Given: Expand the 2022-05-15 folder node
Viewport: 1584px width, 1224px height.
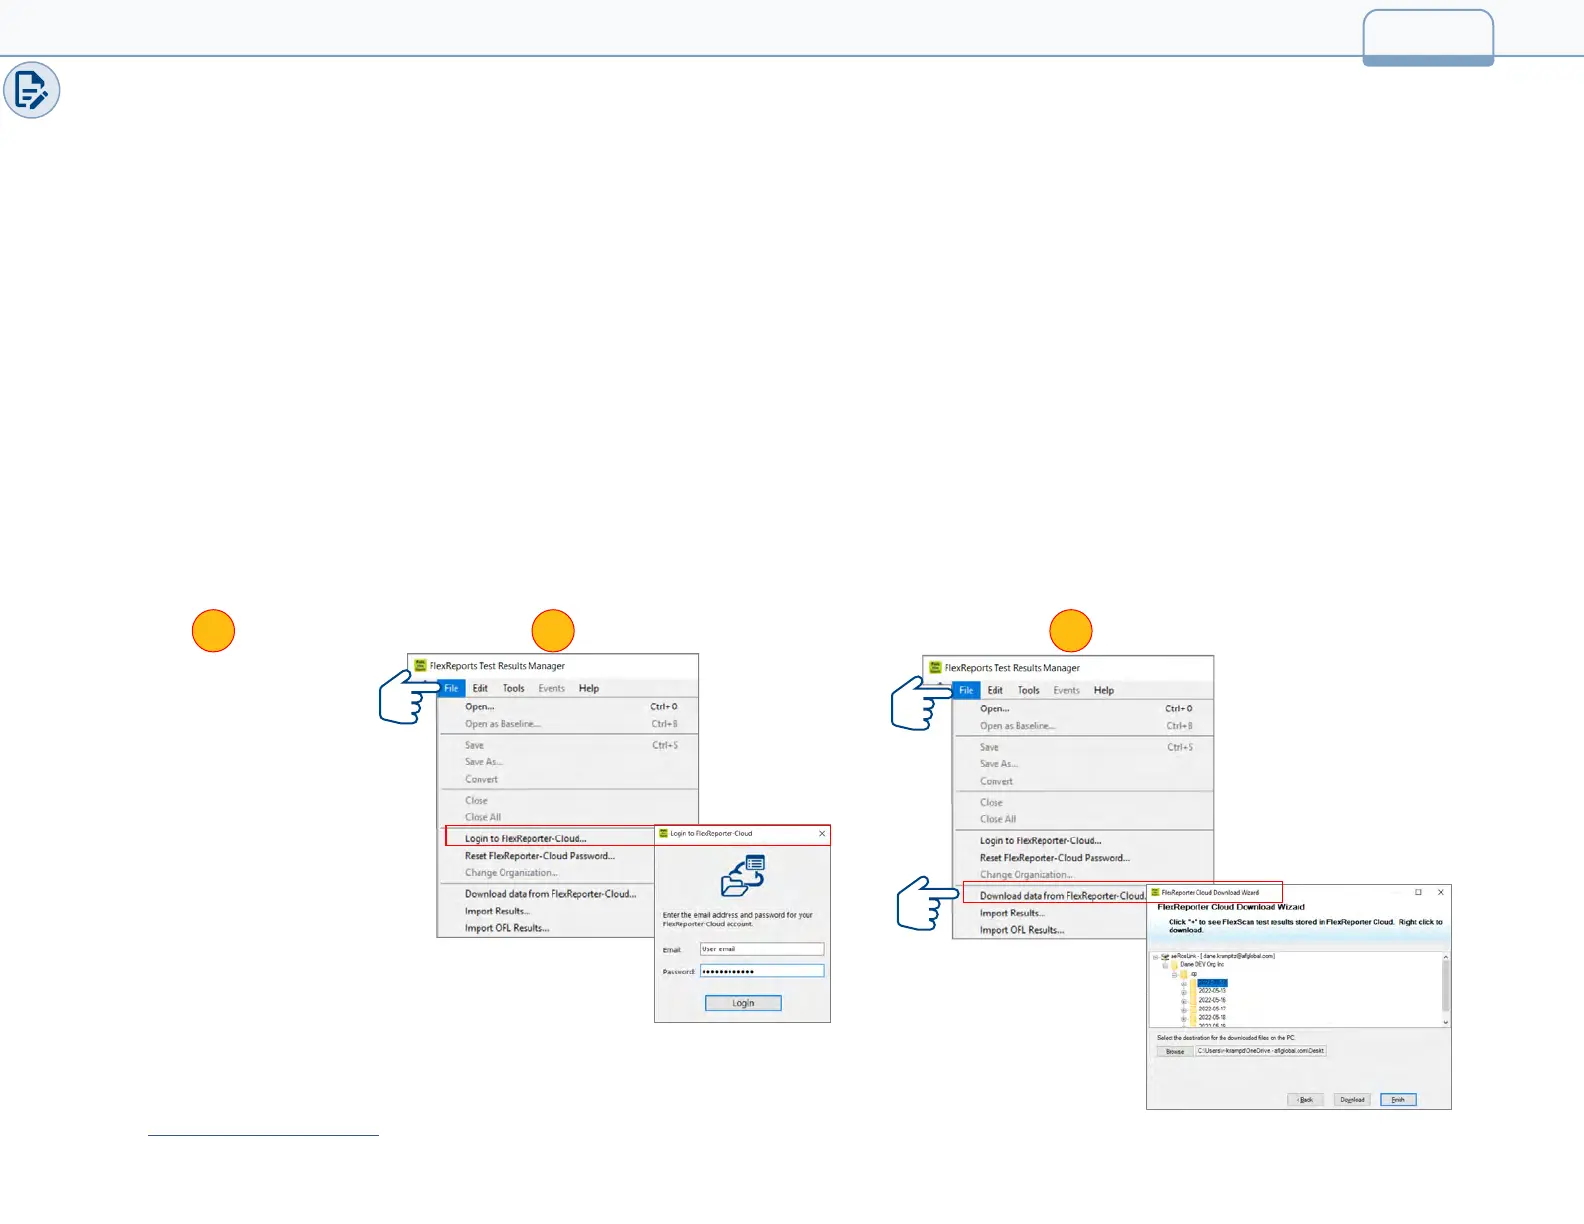Looking at the screenshot, I should point(1184,992).
